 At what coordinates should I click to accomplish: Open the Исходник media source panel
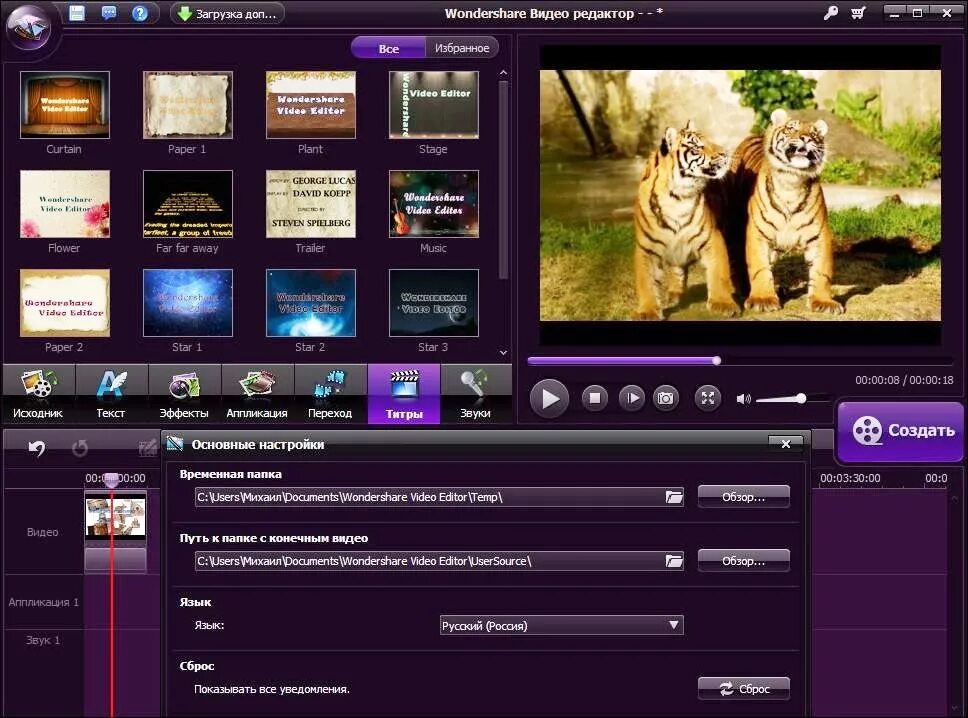[38, 393]
